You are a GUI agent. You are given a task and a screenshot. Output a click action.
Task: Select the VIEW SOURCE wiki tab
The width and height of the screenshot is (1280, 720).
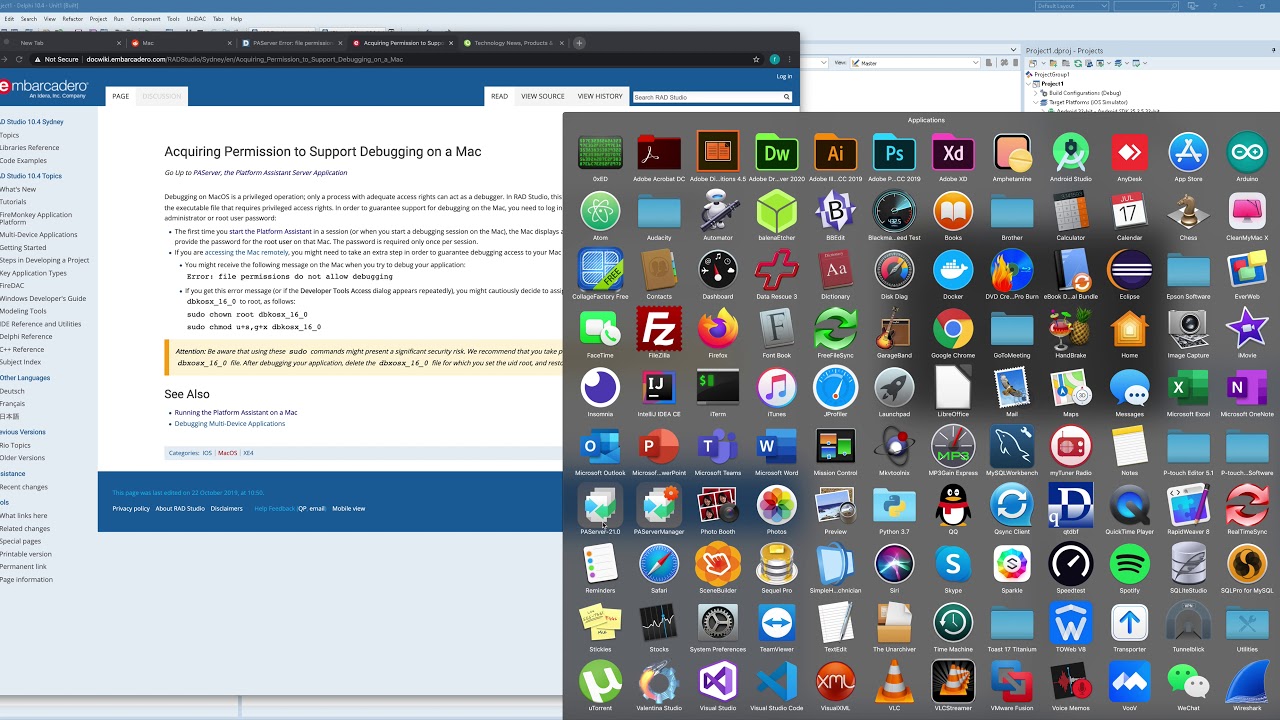tap(543, 96)
